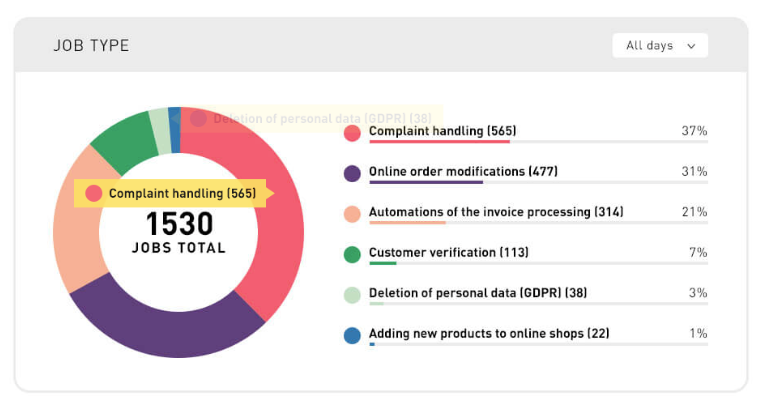Click the dark green donut chart segment

[118, 141]
